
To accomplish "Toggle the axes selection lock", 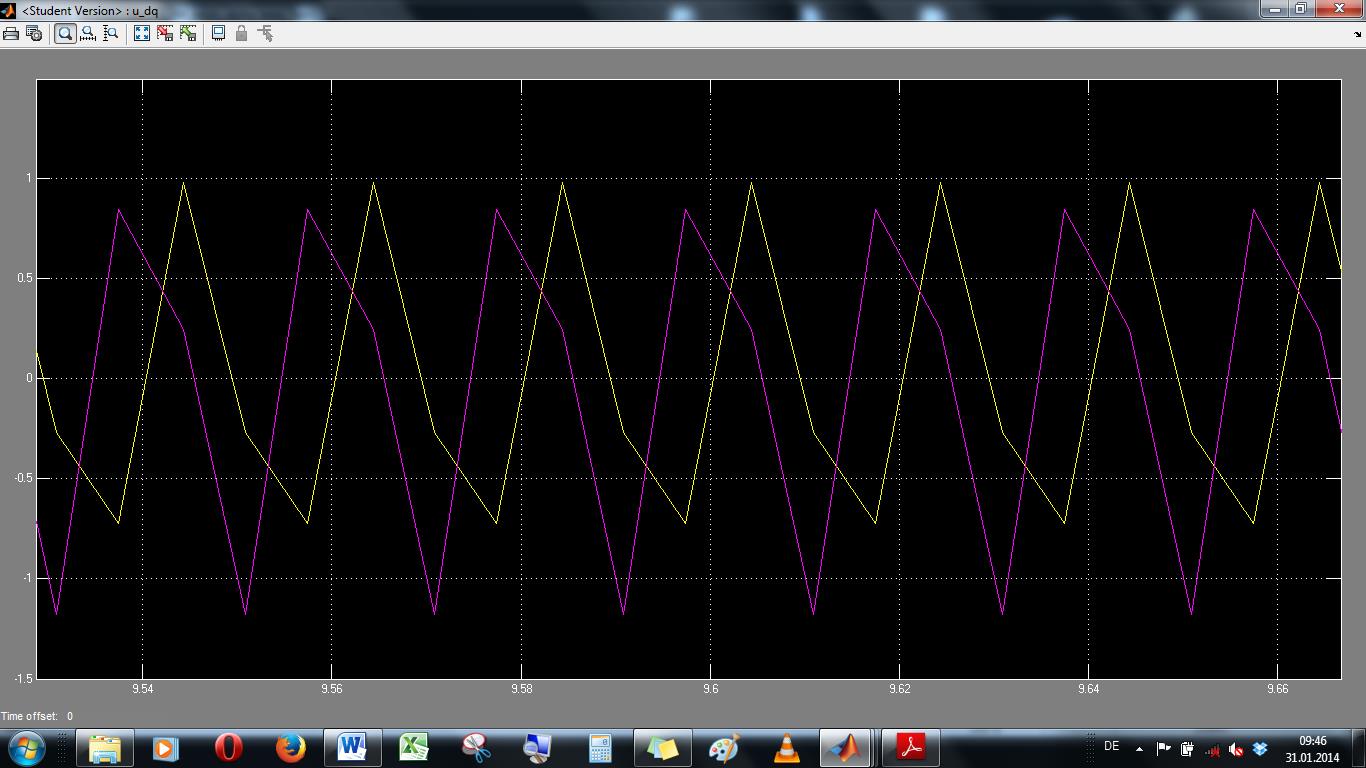I will [241, 33].
